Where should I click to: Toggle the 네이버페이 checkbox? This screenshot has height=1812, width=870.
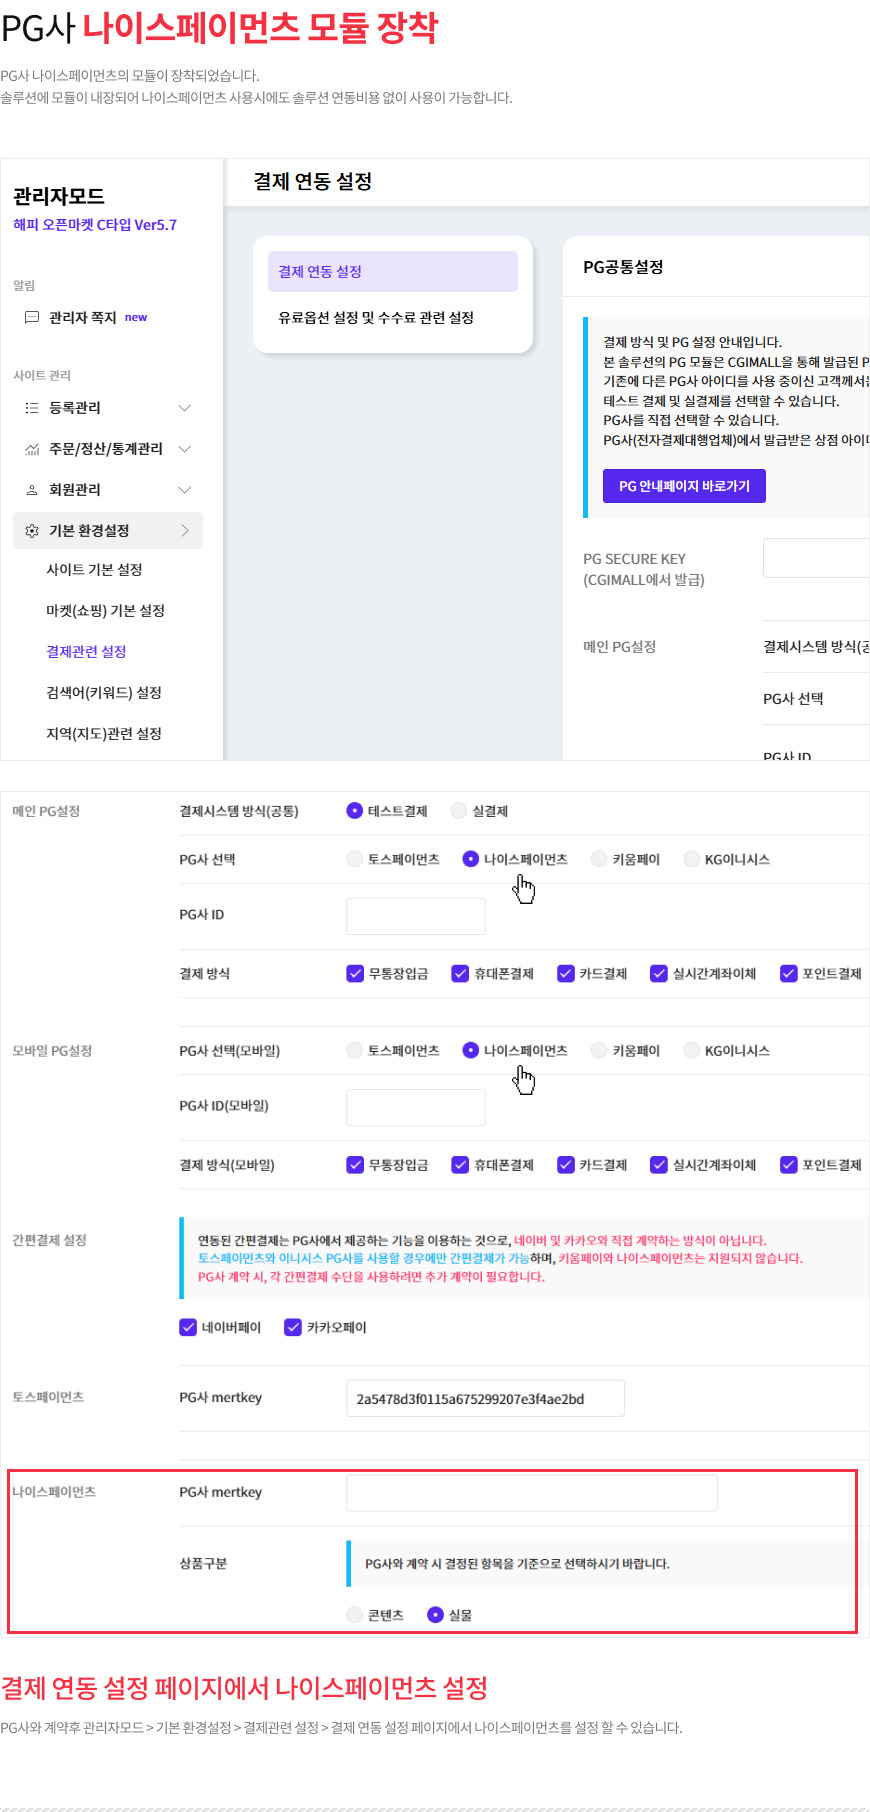pyautogui.click(x=188, y=1327)
